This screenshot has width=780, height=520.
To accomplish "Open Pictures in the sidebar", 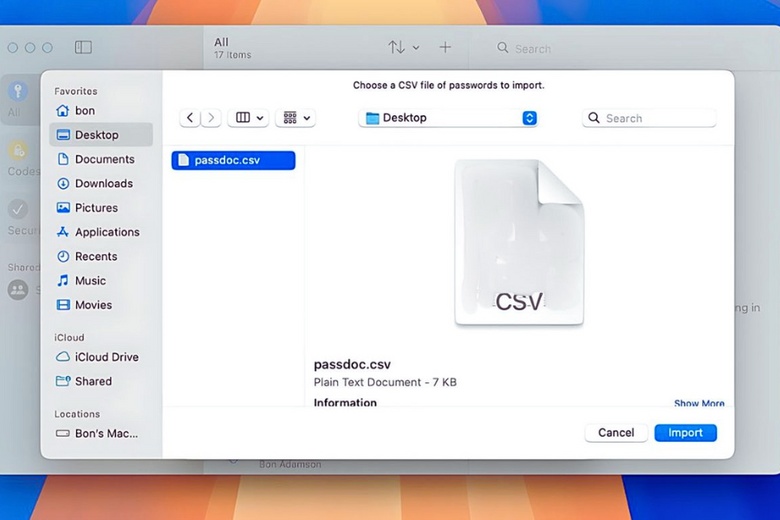I will coord(101,208).
